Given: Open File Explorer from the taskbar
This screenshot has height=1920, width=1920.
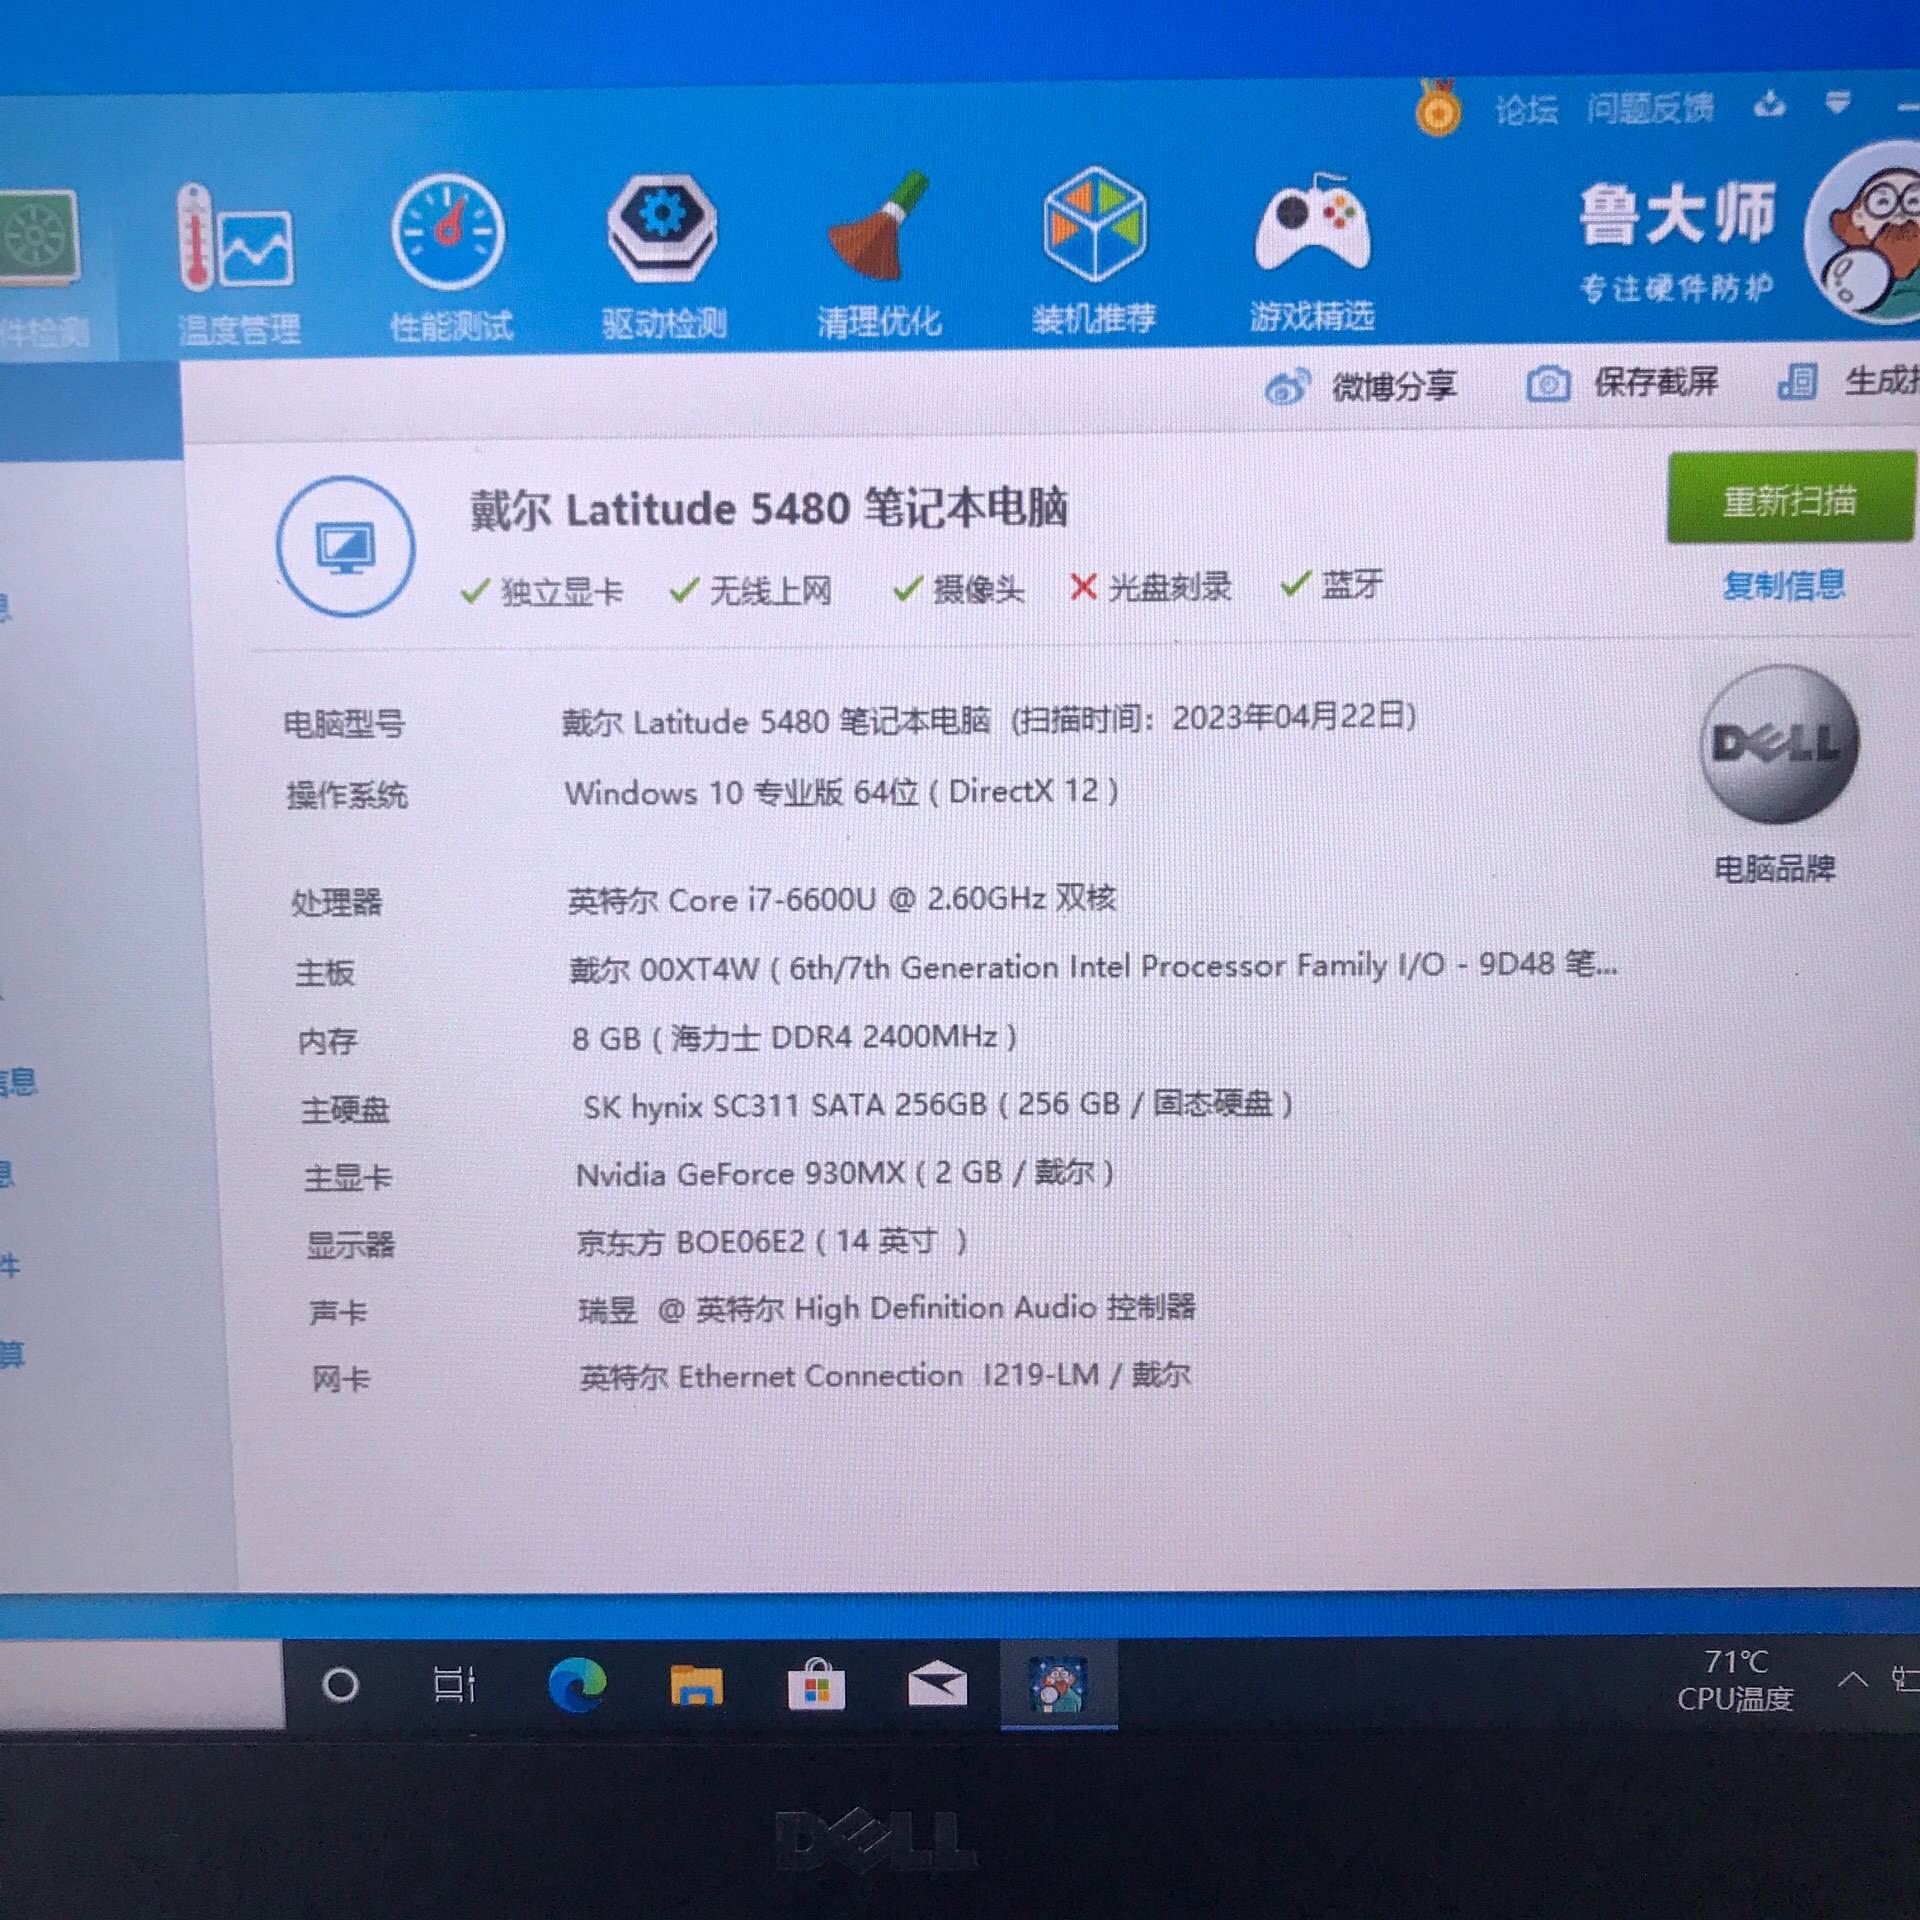Looking at the screenshot, I should tap(697, 1685).
